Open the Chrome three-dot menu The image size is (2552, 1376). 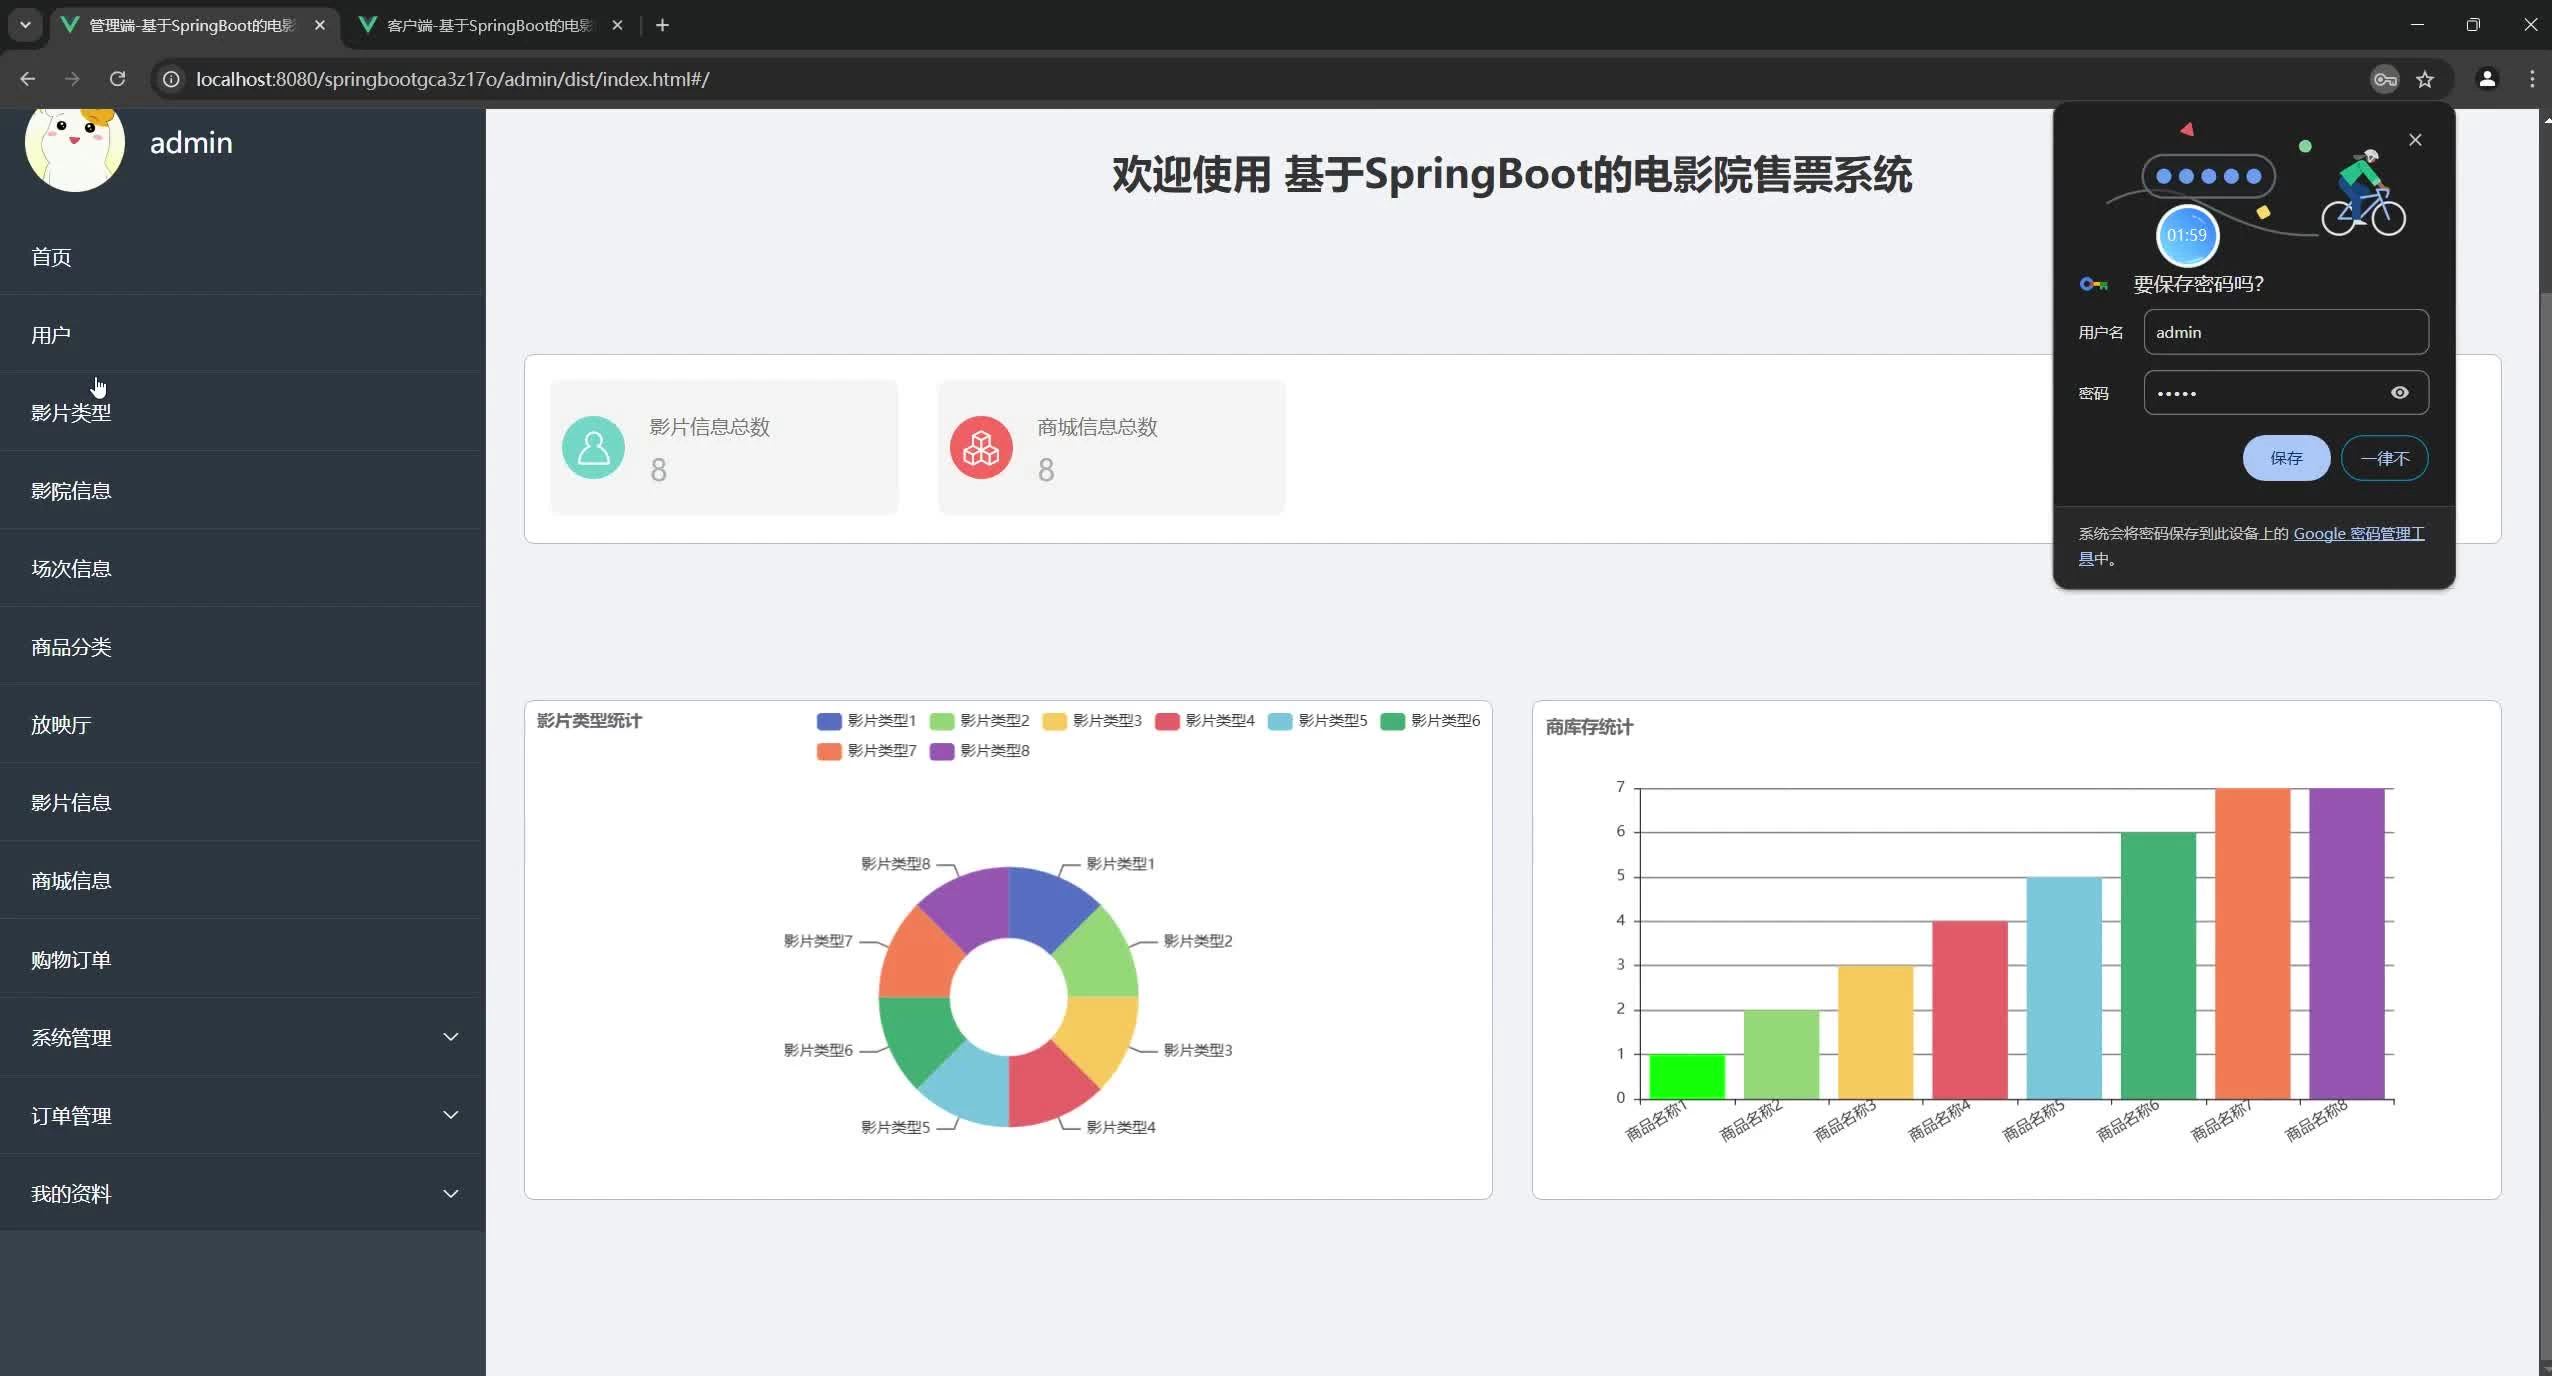click(x=2532, y=79)
